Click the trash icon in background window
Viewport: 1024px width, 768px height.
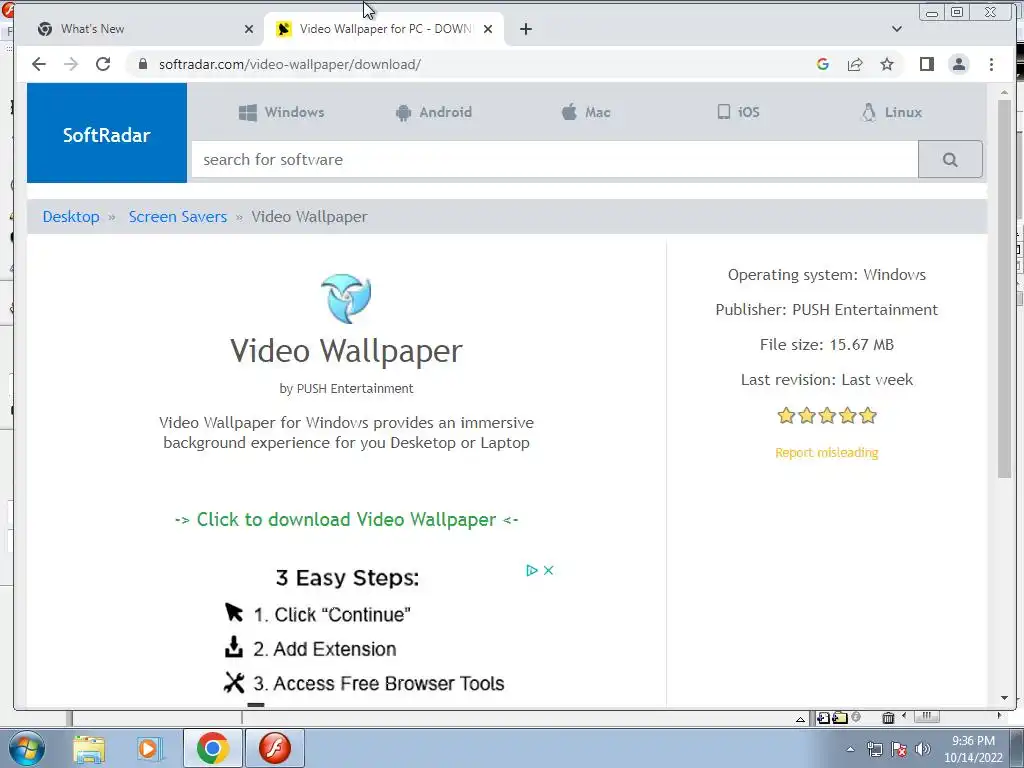(x=888, y=718)
